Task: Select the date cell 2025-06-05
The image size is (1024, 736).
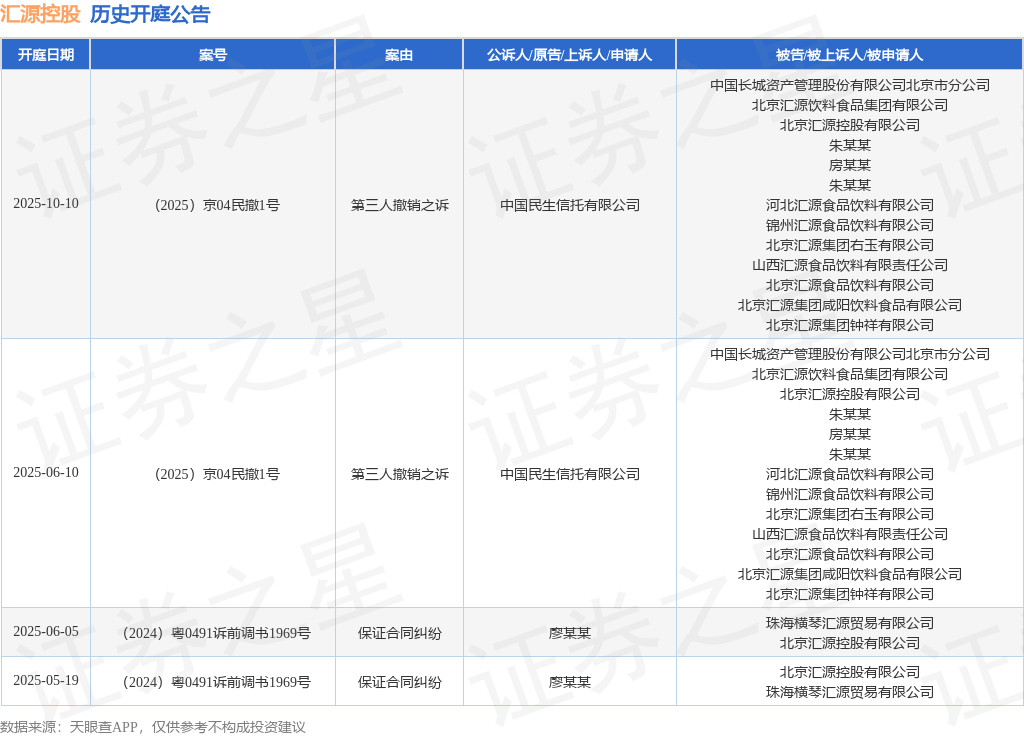Action: (x=46, y=632)
